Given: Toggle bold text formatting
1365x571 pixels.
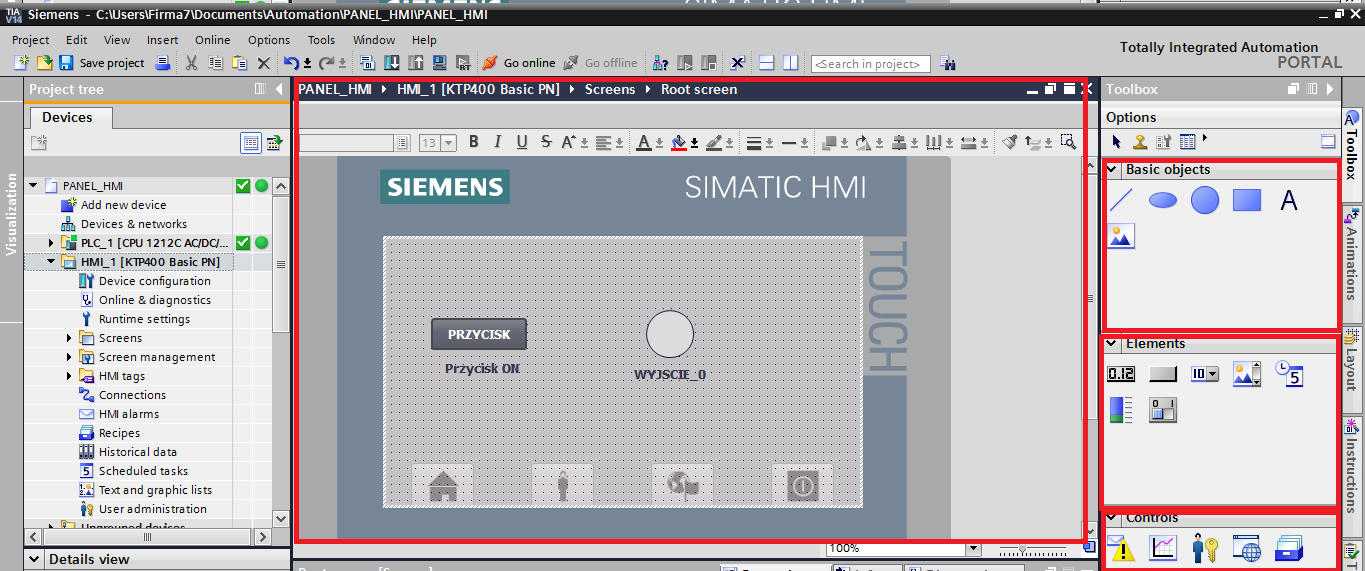Looking at the screenshot, I should pos(474,142).
